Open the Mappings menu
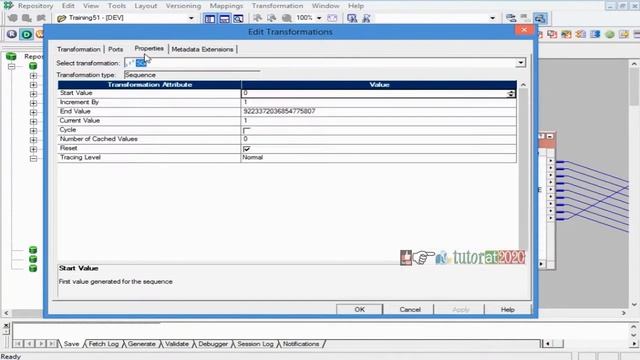 (226, 6)
